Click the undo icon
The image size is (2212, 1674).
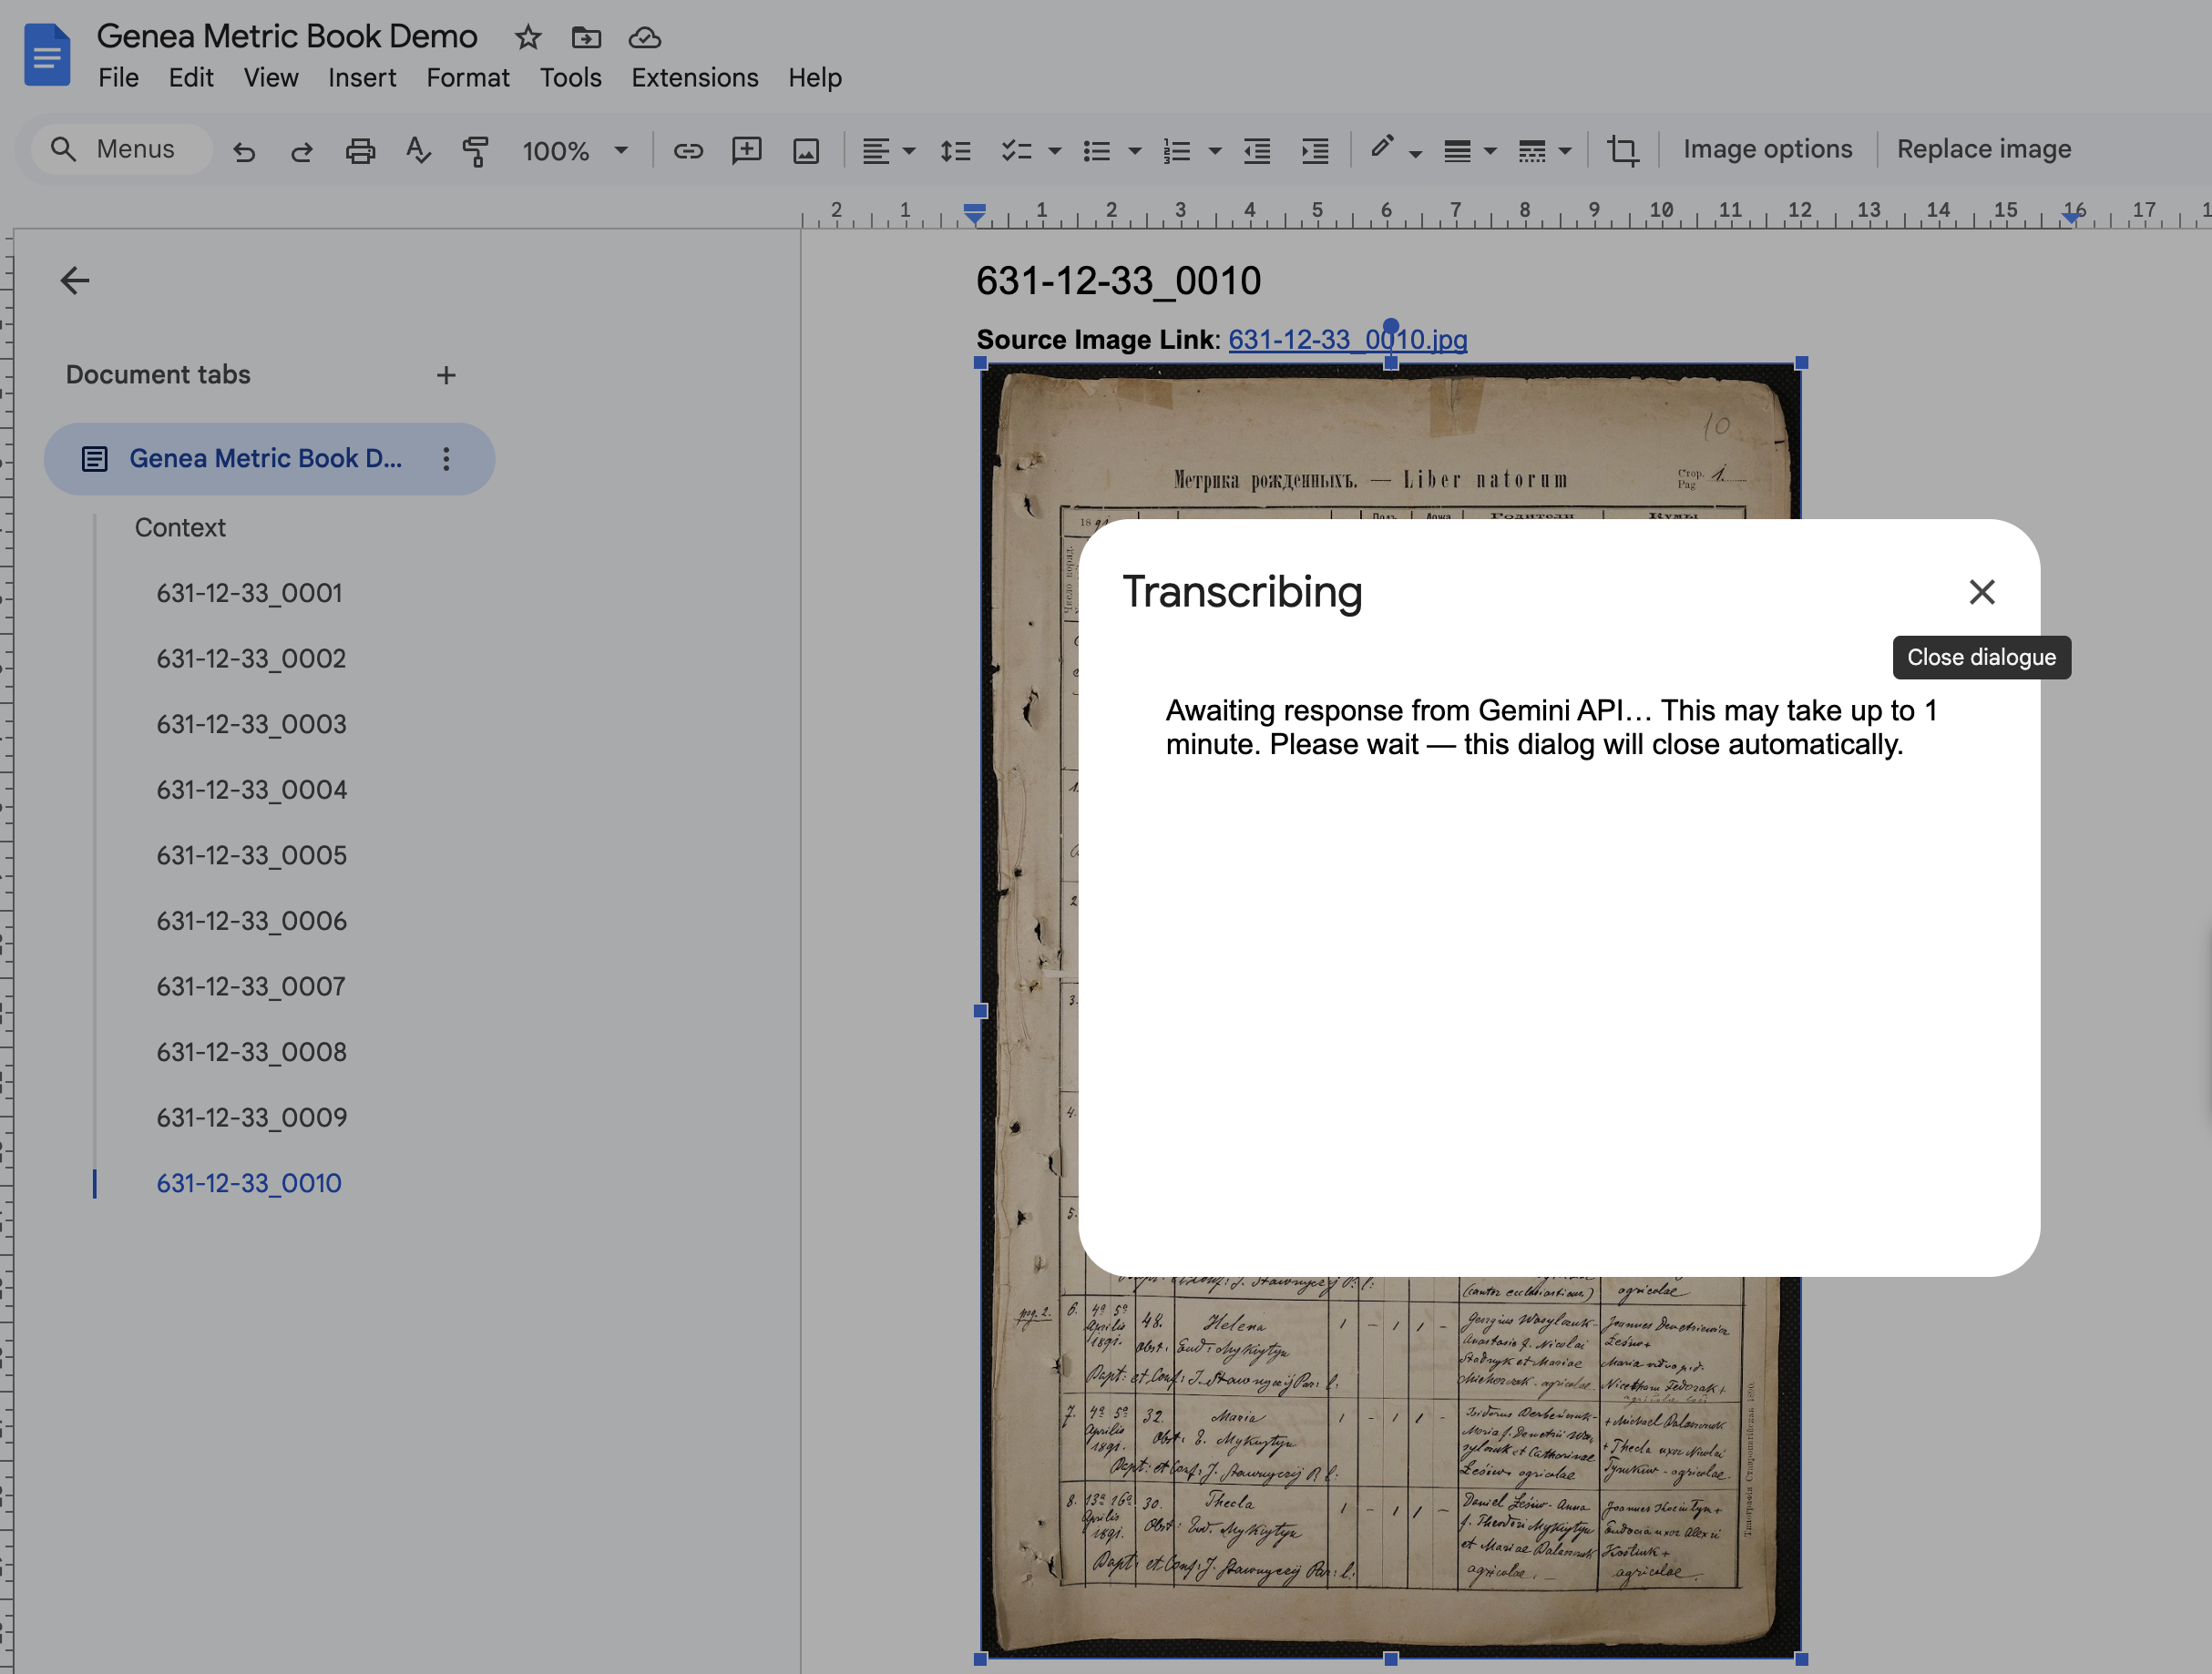click(x=243, y=150)
